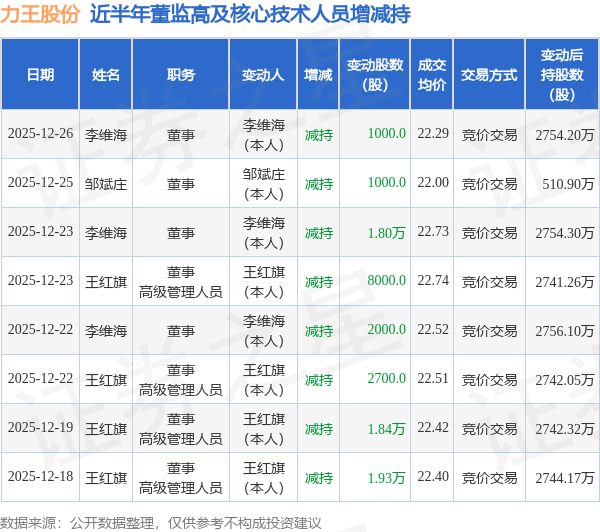Image resolution: width=600 pixels, height=532 pixels.
Task: Click the date 2025-12-19
Action: coord(41,428)
